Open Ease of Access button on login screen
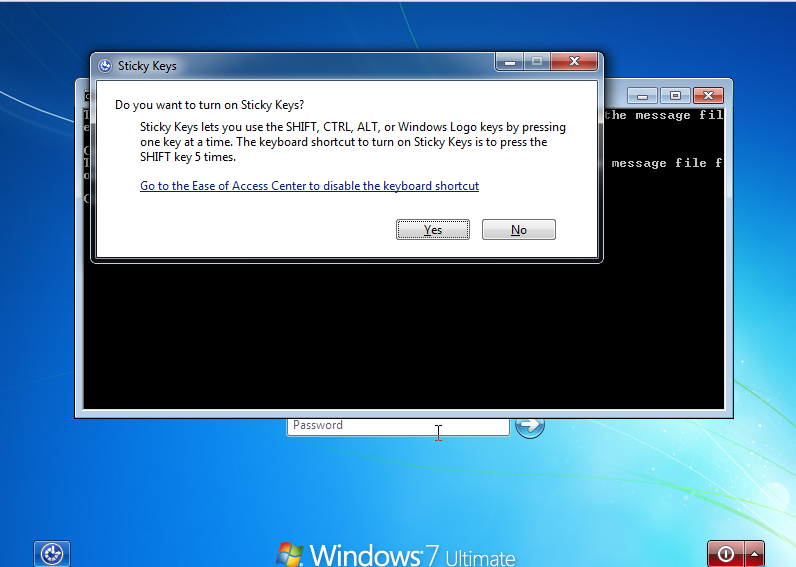Image resolution: width=796 pixels, height=567 pixels. (x=52, y=554)
